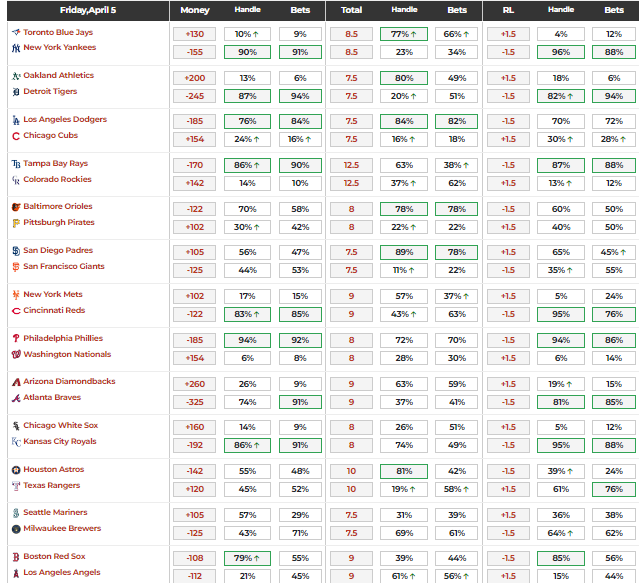
Task: Select the Astros 10 total cell
Action: pos(351,471)
